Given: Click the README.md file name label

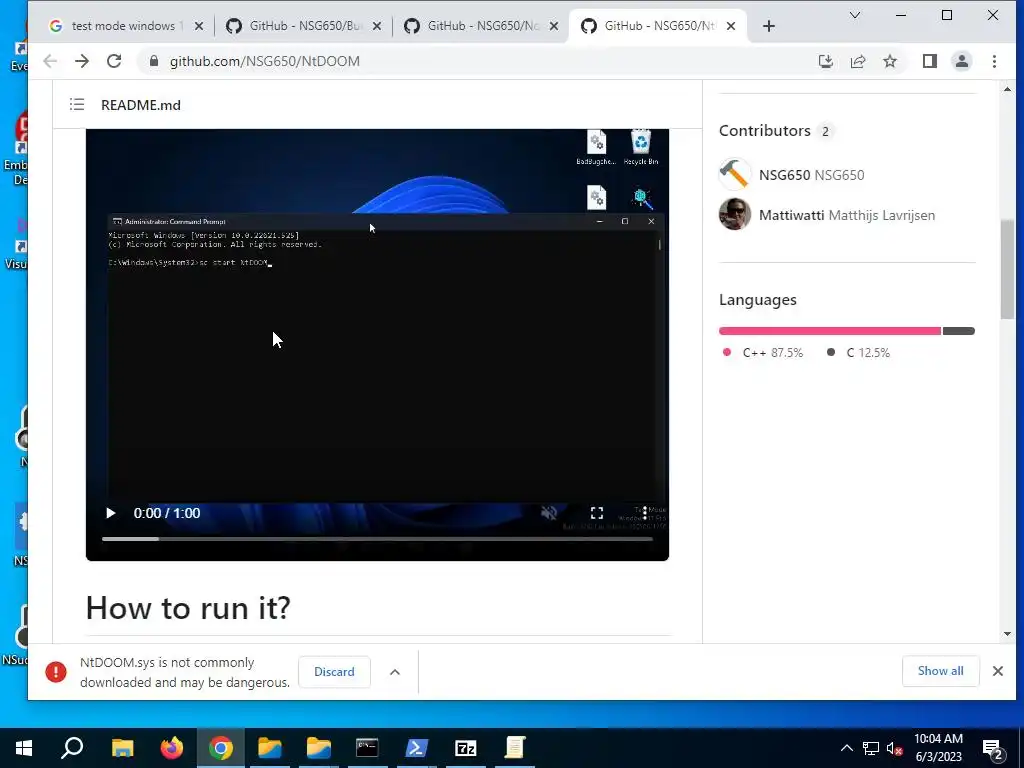Looking at the screenshot, I should [x=140, y=105].
